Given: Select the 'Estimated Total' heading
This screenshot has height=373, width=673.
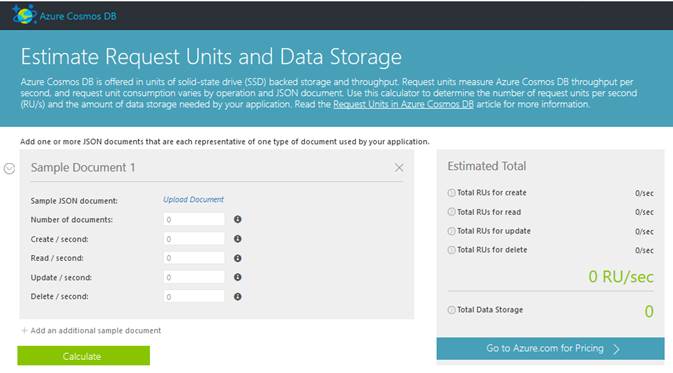Looking at the screenshot, I should click(487, 166).
